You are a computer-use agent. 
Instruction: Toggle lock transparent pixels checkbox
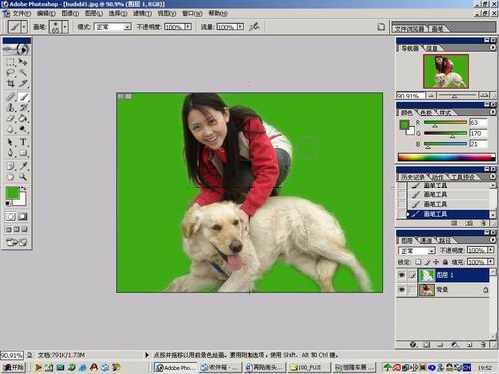418,262
